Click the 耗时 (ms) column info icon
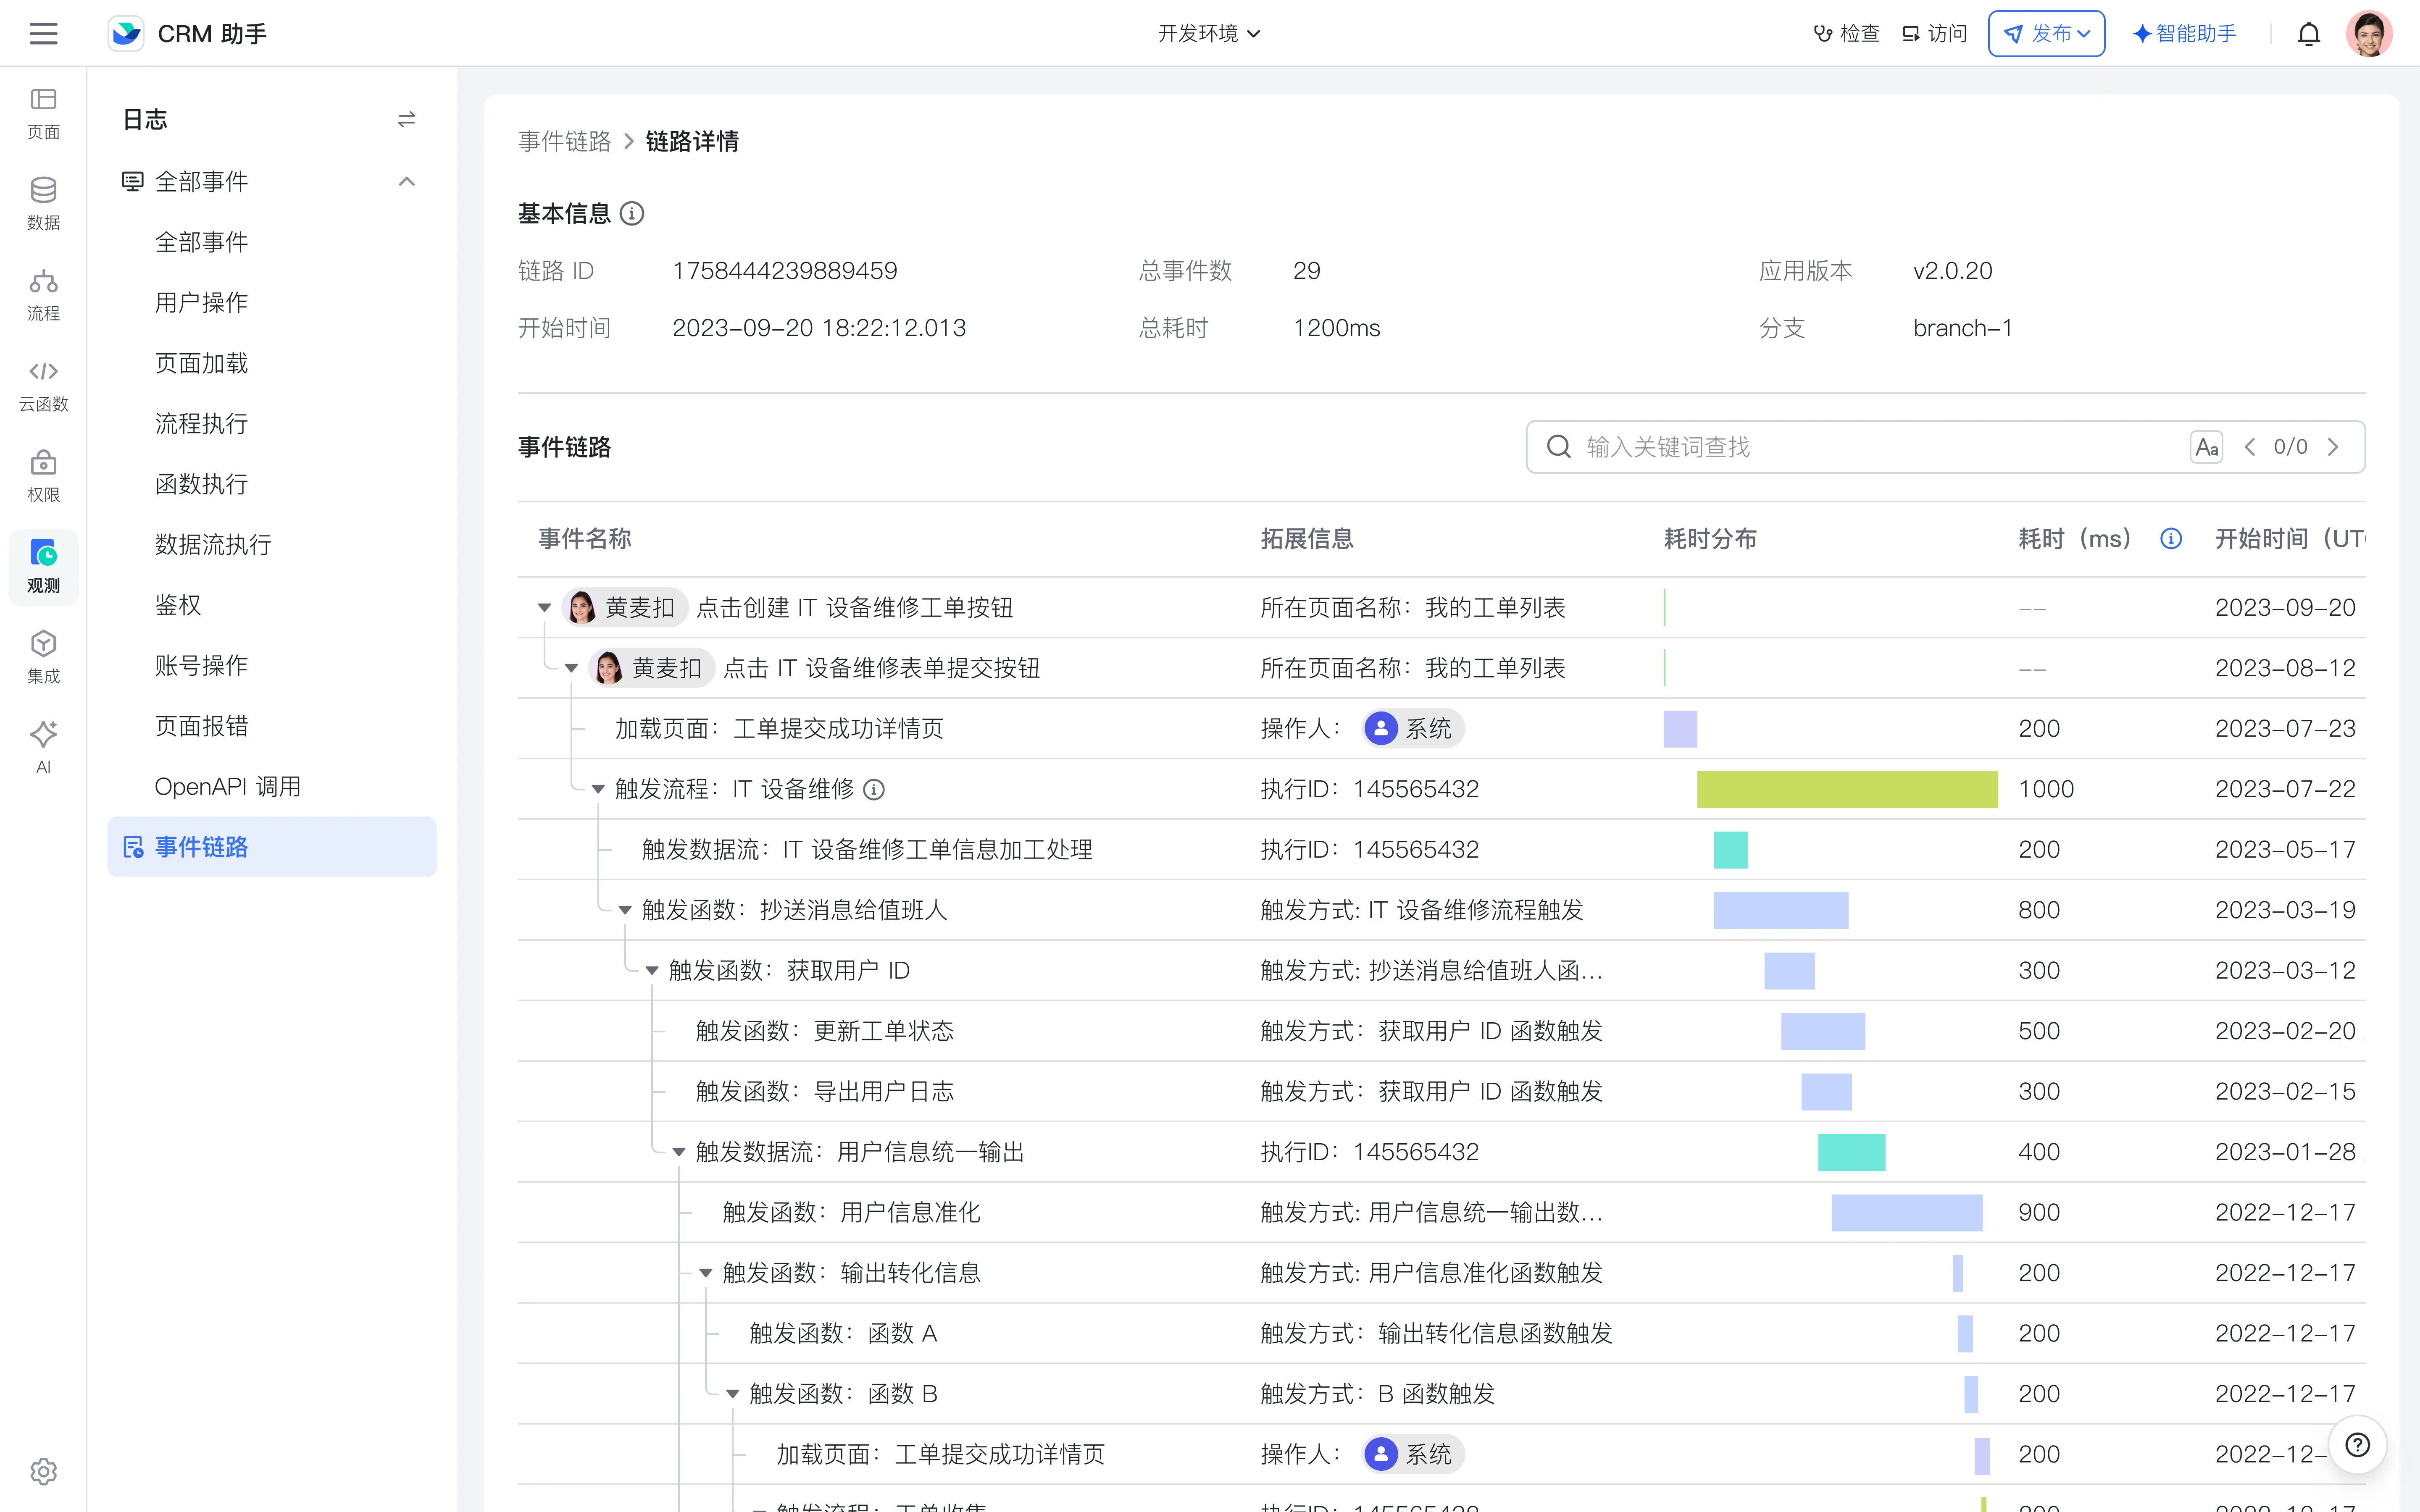This screenshot has width=2420, height=1512. (x=2171, y=539)
